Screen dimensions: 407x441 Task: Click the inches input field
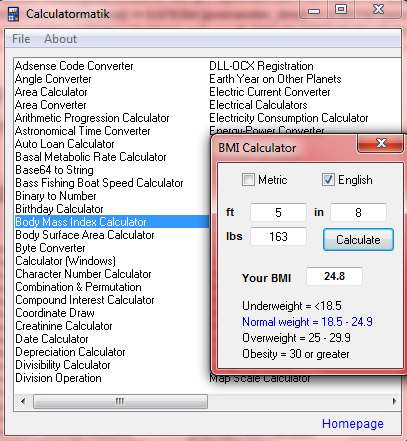coord(358,212)
